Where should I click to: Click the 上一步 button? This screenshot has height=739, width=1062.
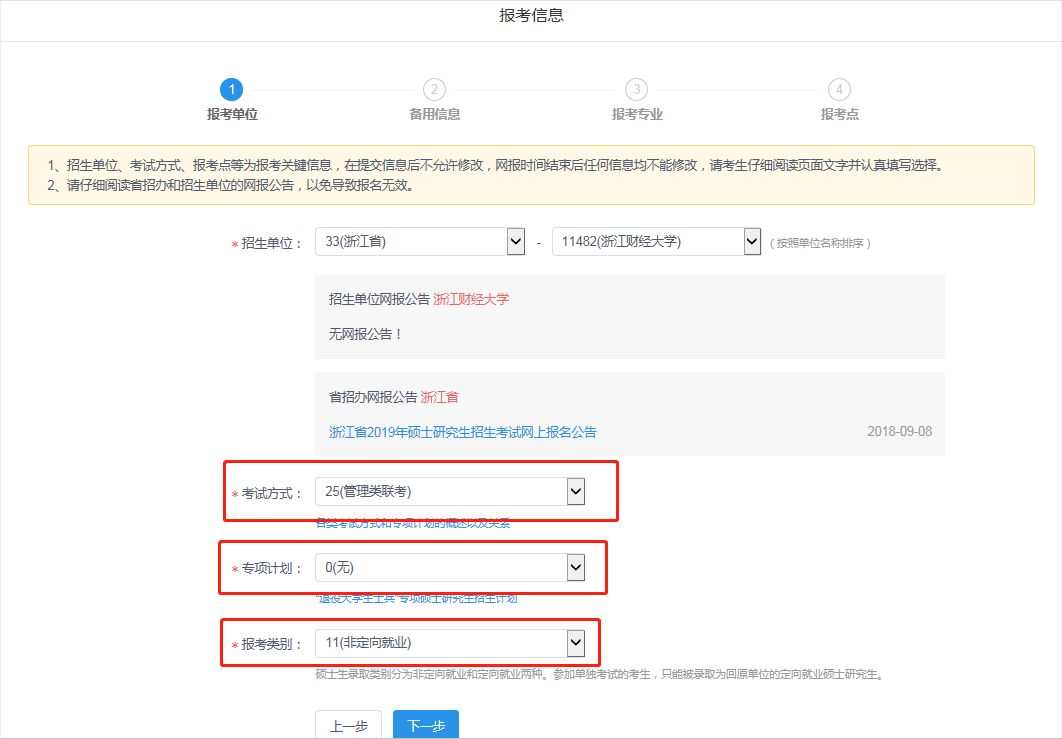tap(348, 726)
